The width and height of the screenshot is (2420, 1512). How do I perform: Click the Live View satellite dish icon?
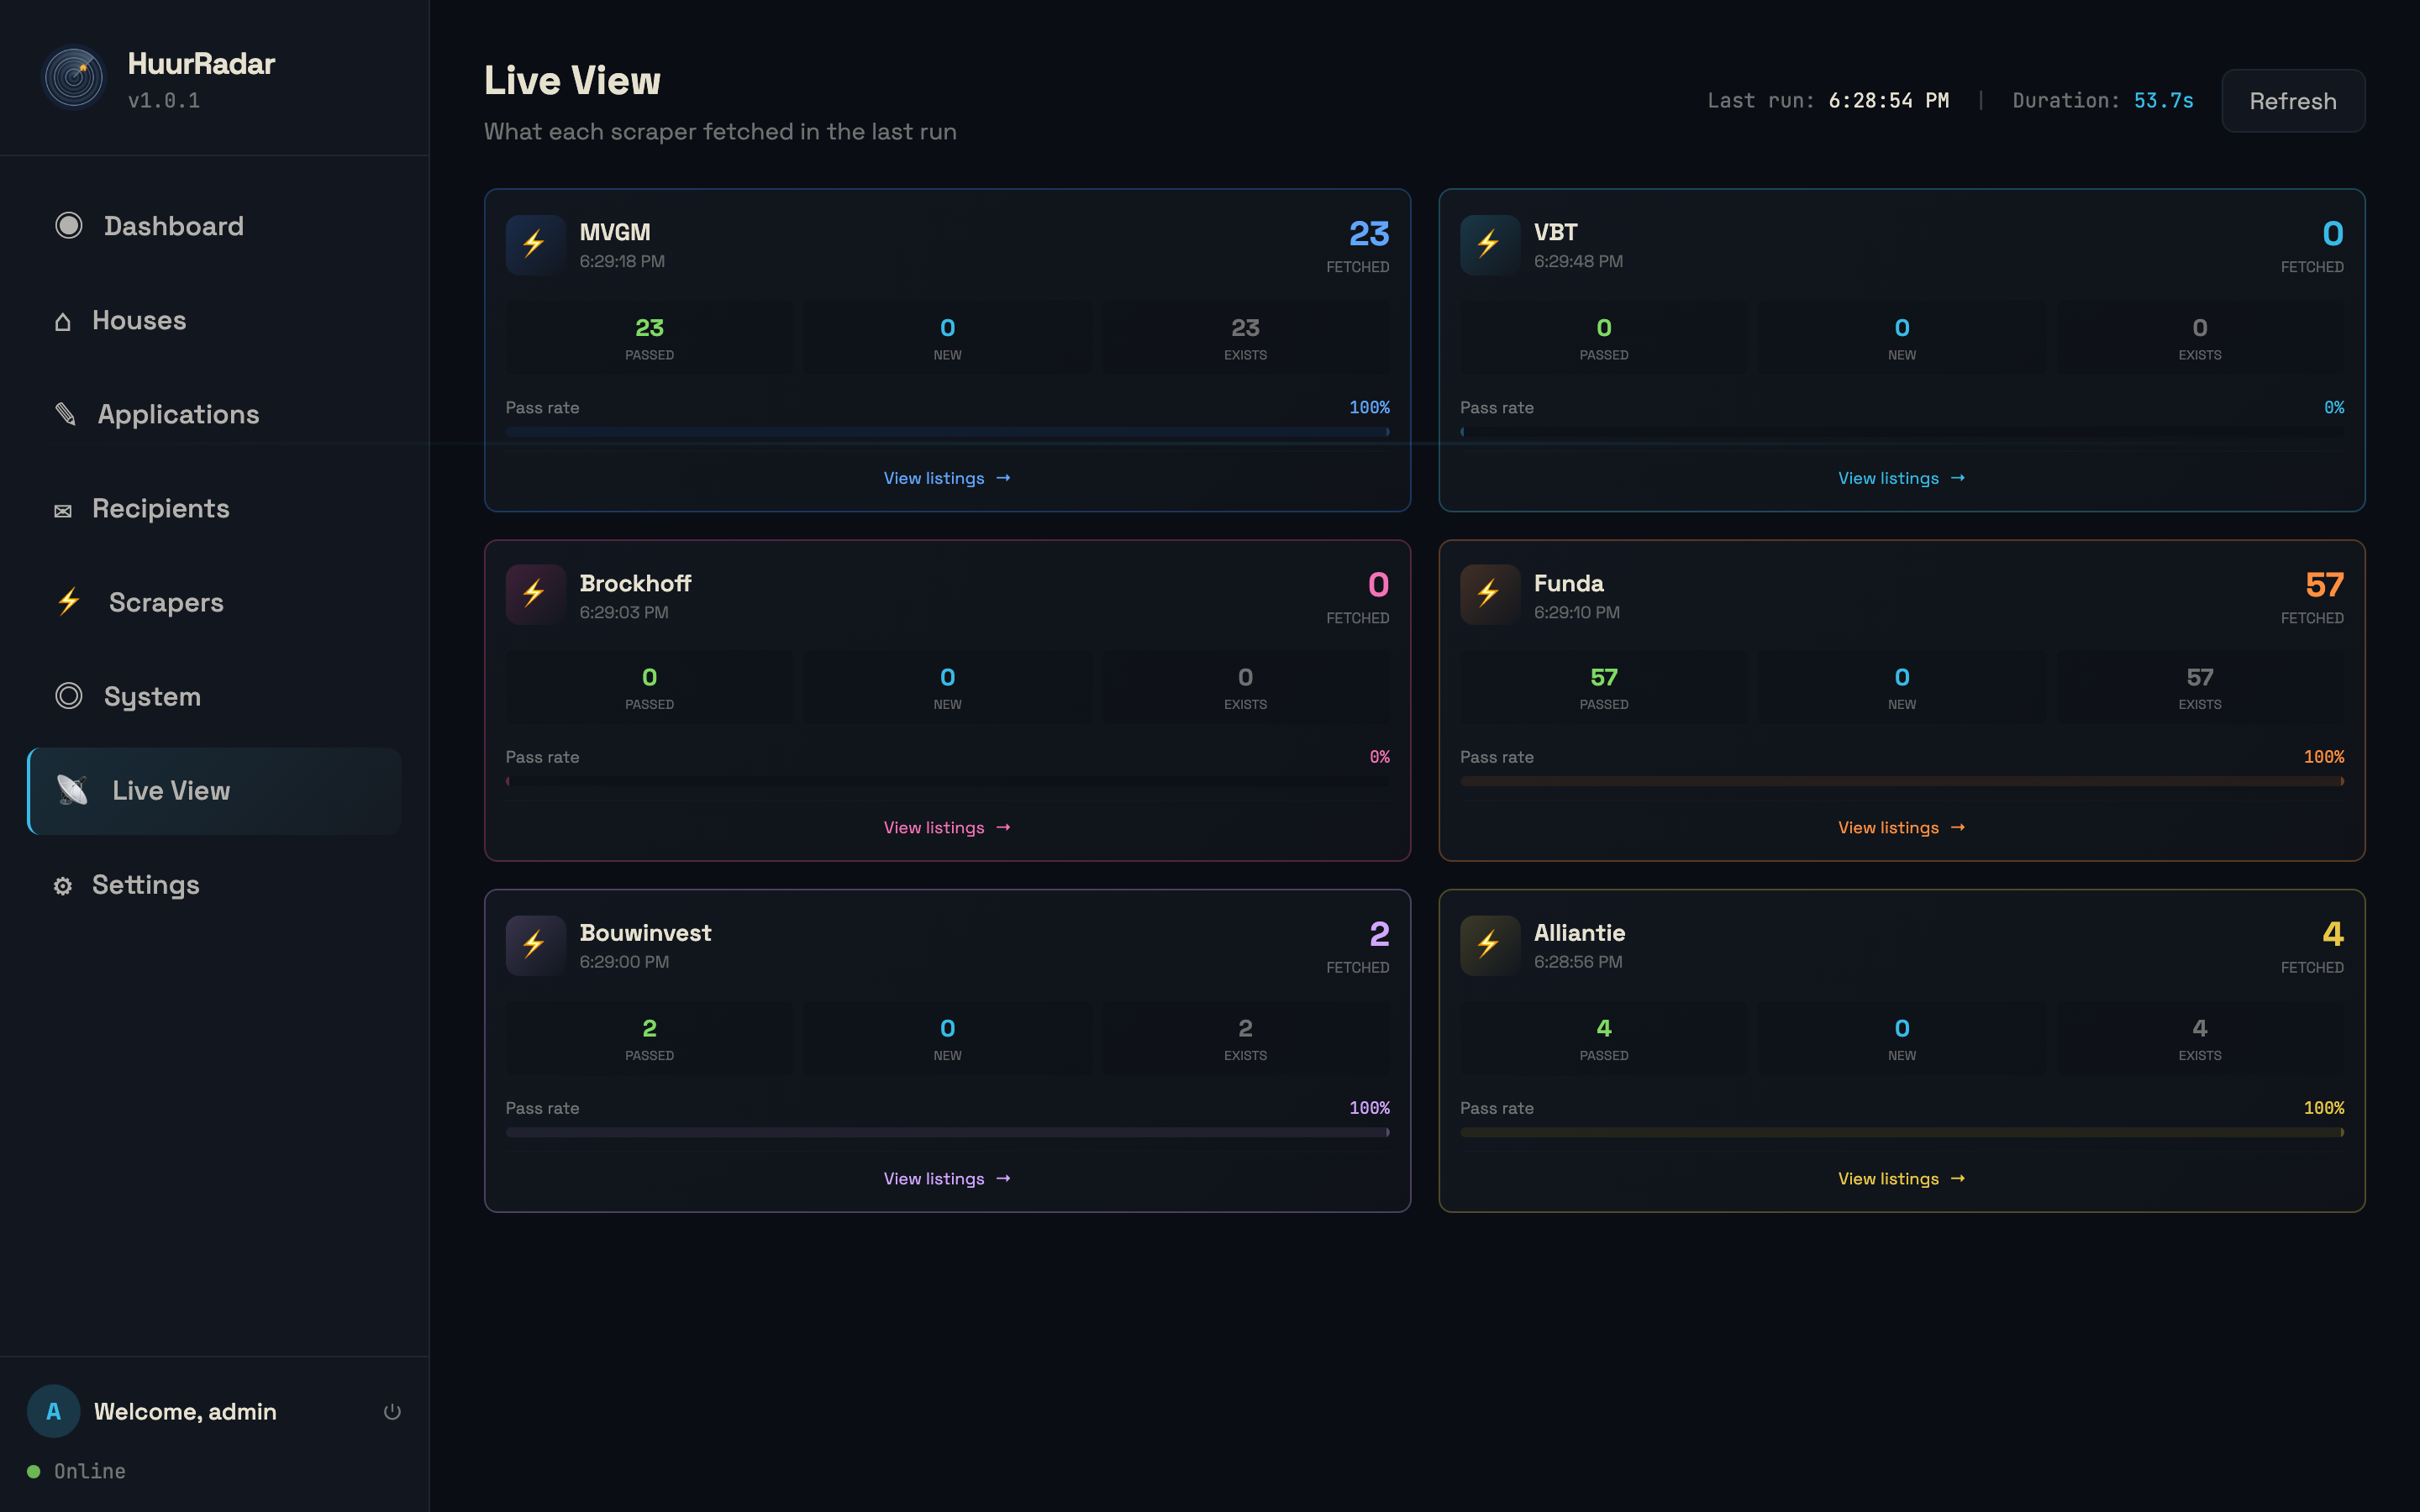(73, 790)
